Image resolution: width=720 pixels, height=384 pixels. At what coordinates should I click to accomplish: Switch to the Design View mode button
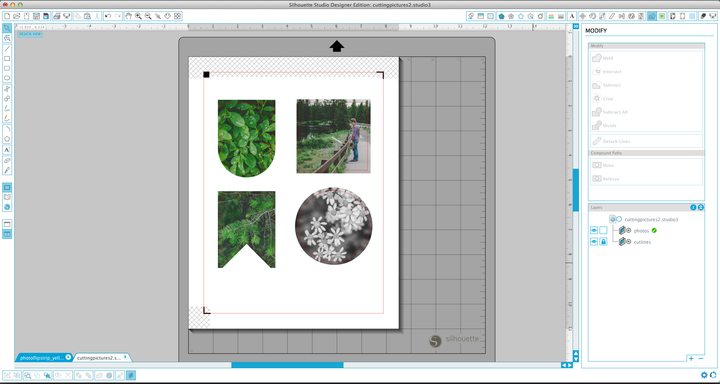coord(7,187)
